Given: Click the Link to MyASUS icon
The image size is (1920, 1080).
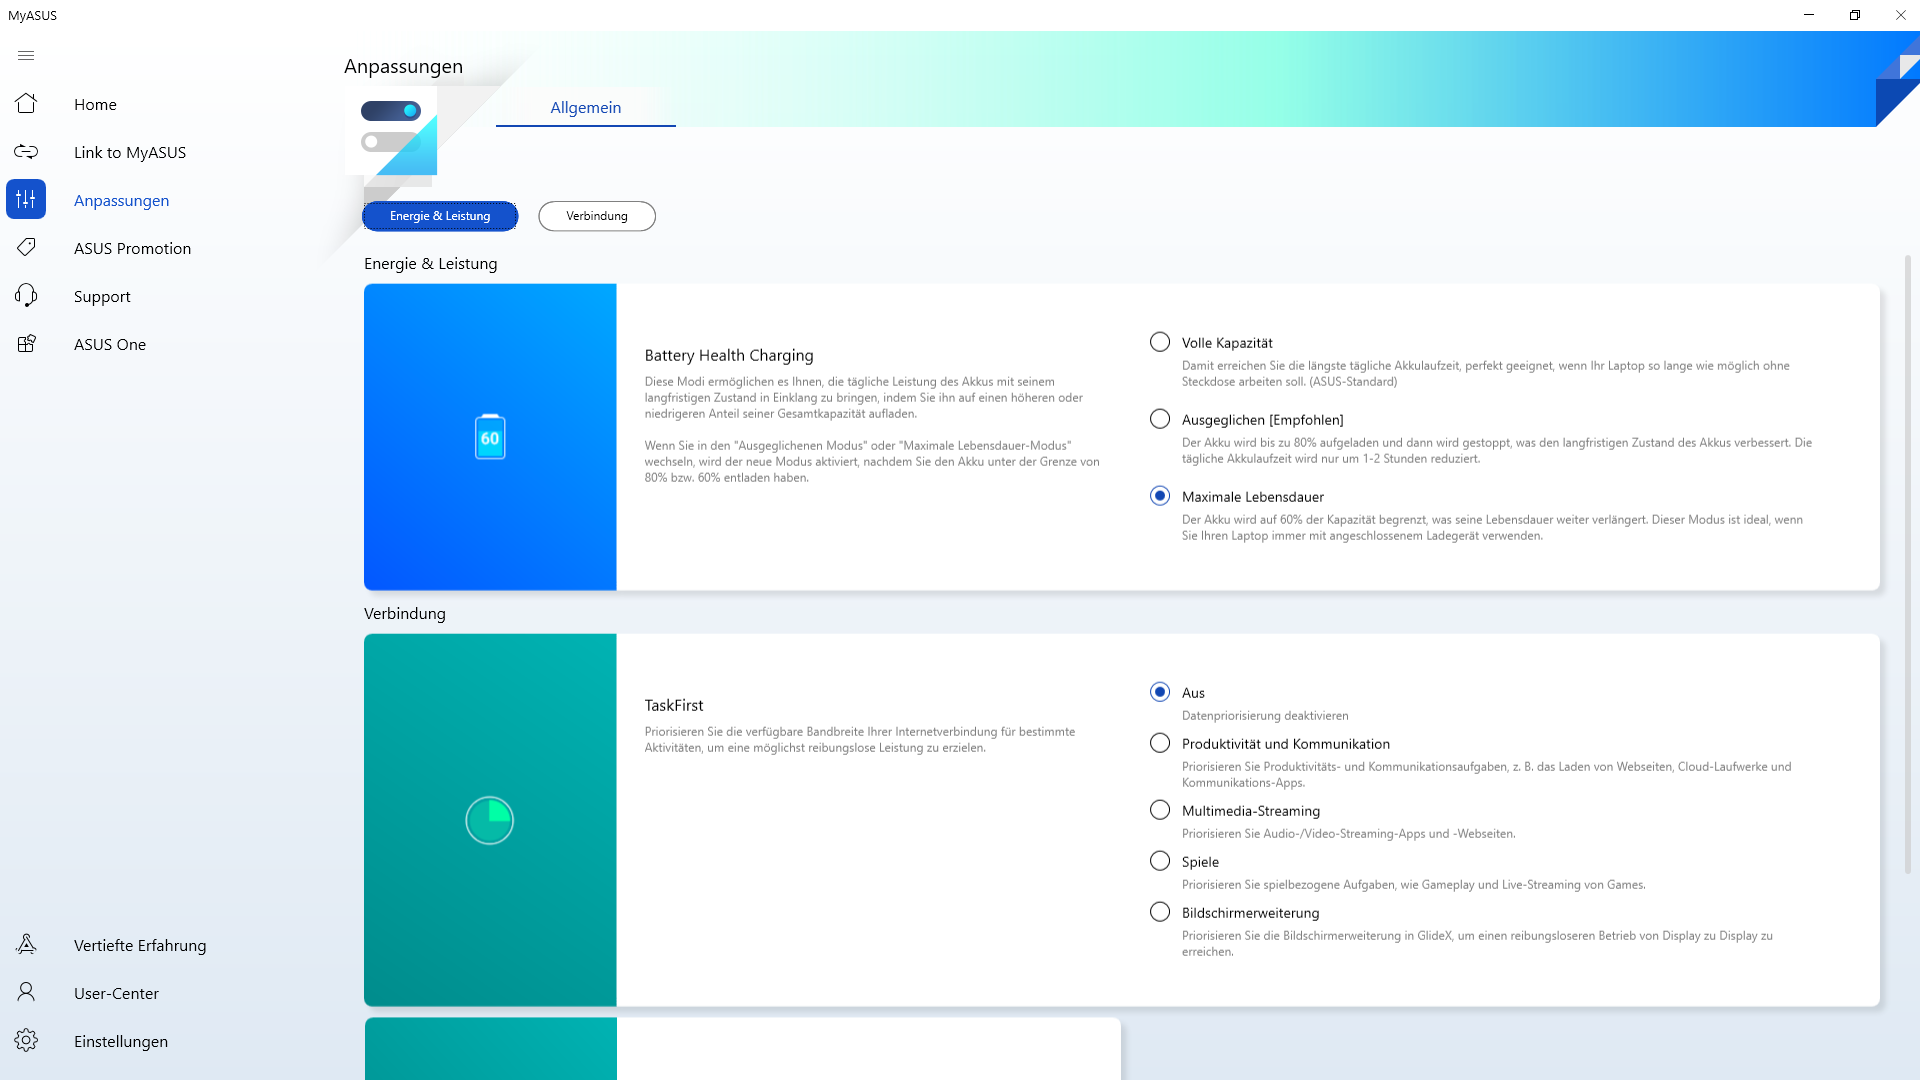Looking at the screenshot, I should point(26,152).
